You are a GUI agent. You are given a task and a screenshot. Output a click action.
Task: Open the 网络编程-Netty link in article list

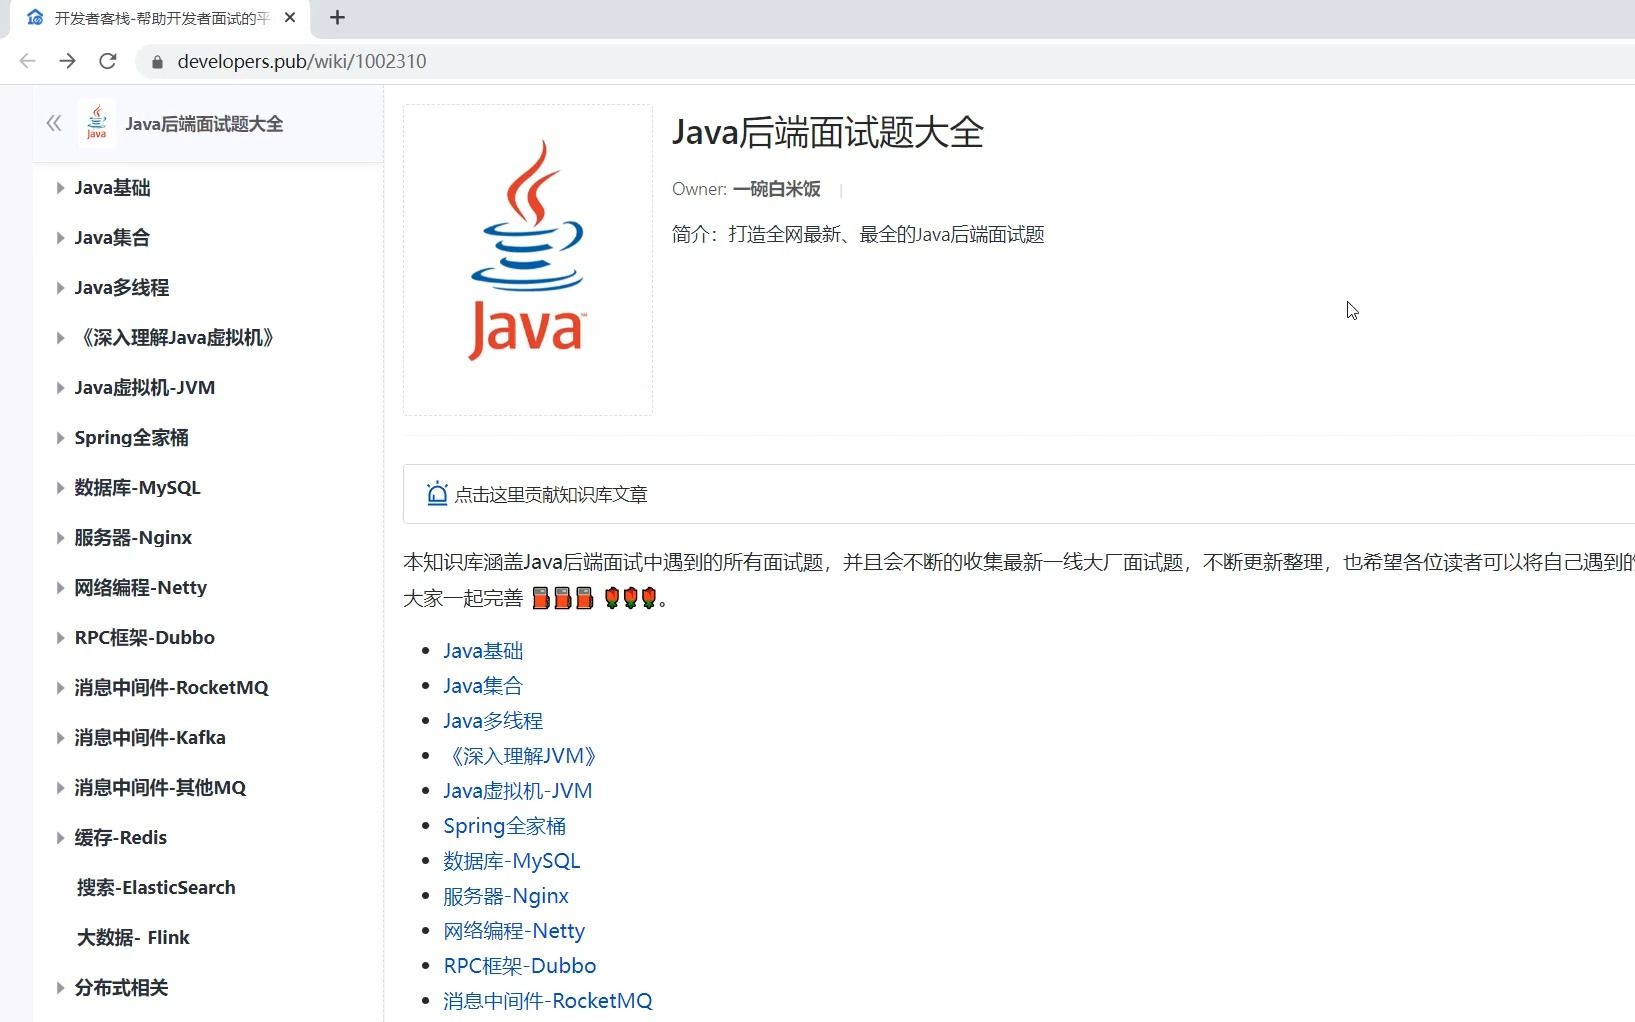[x=514, y=930]
